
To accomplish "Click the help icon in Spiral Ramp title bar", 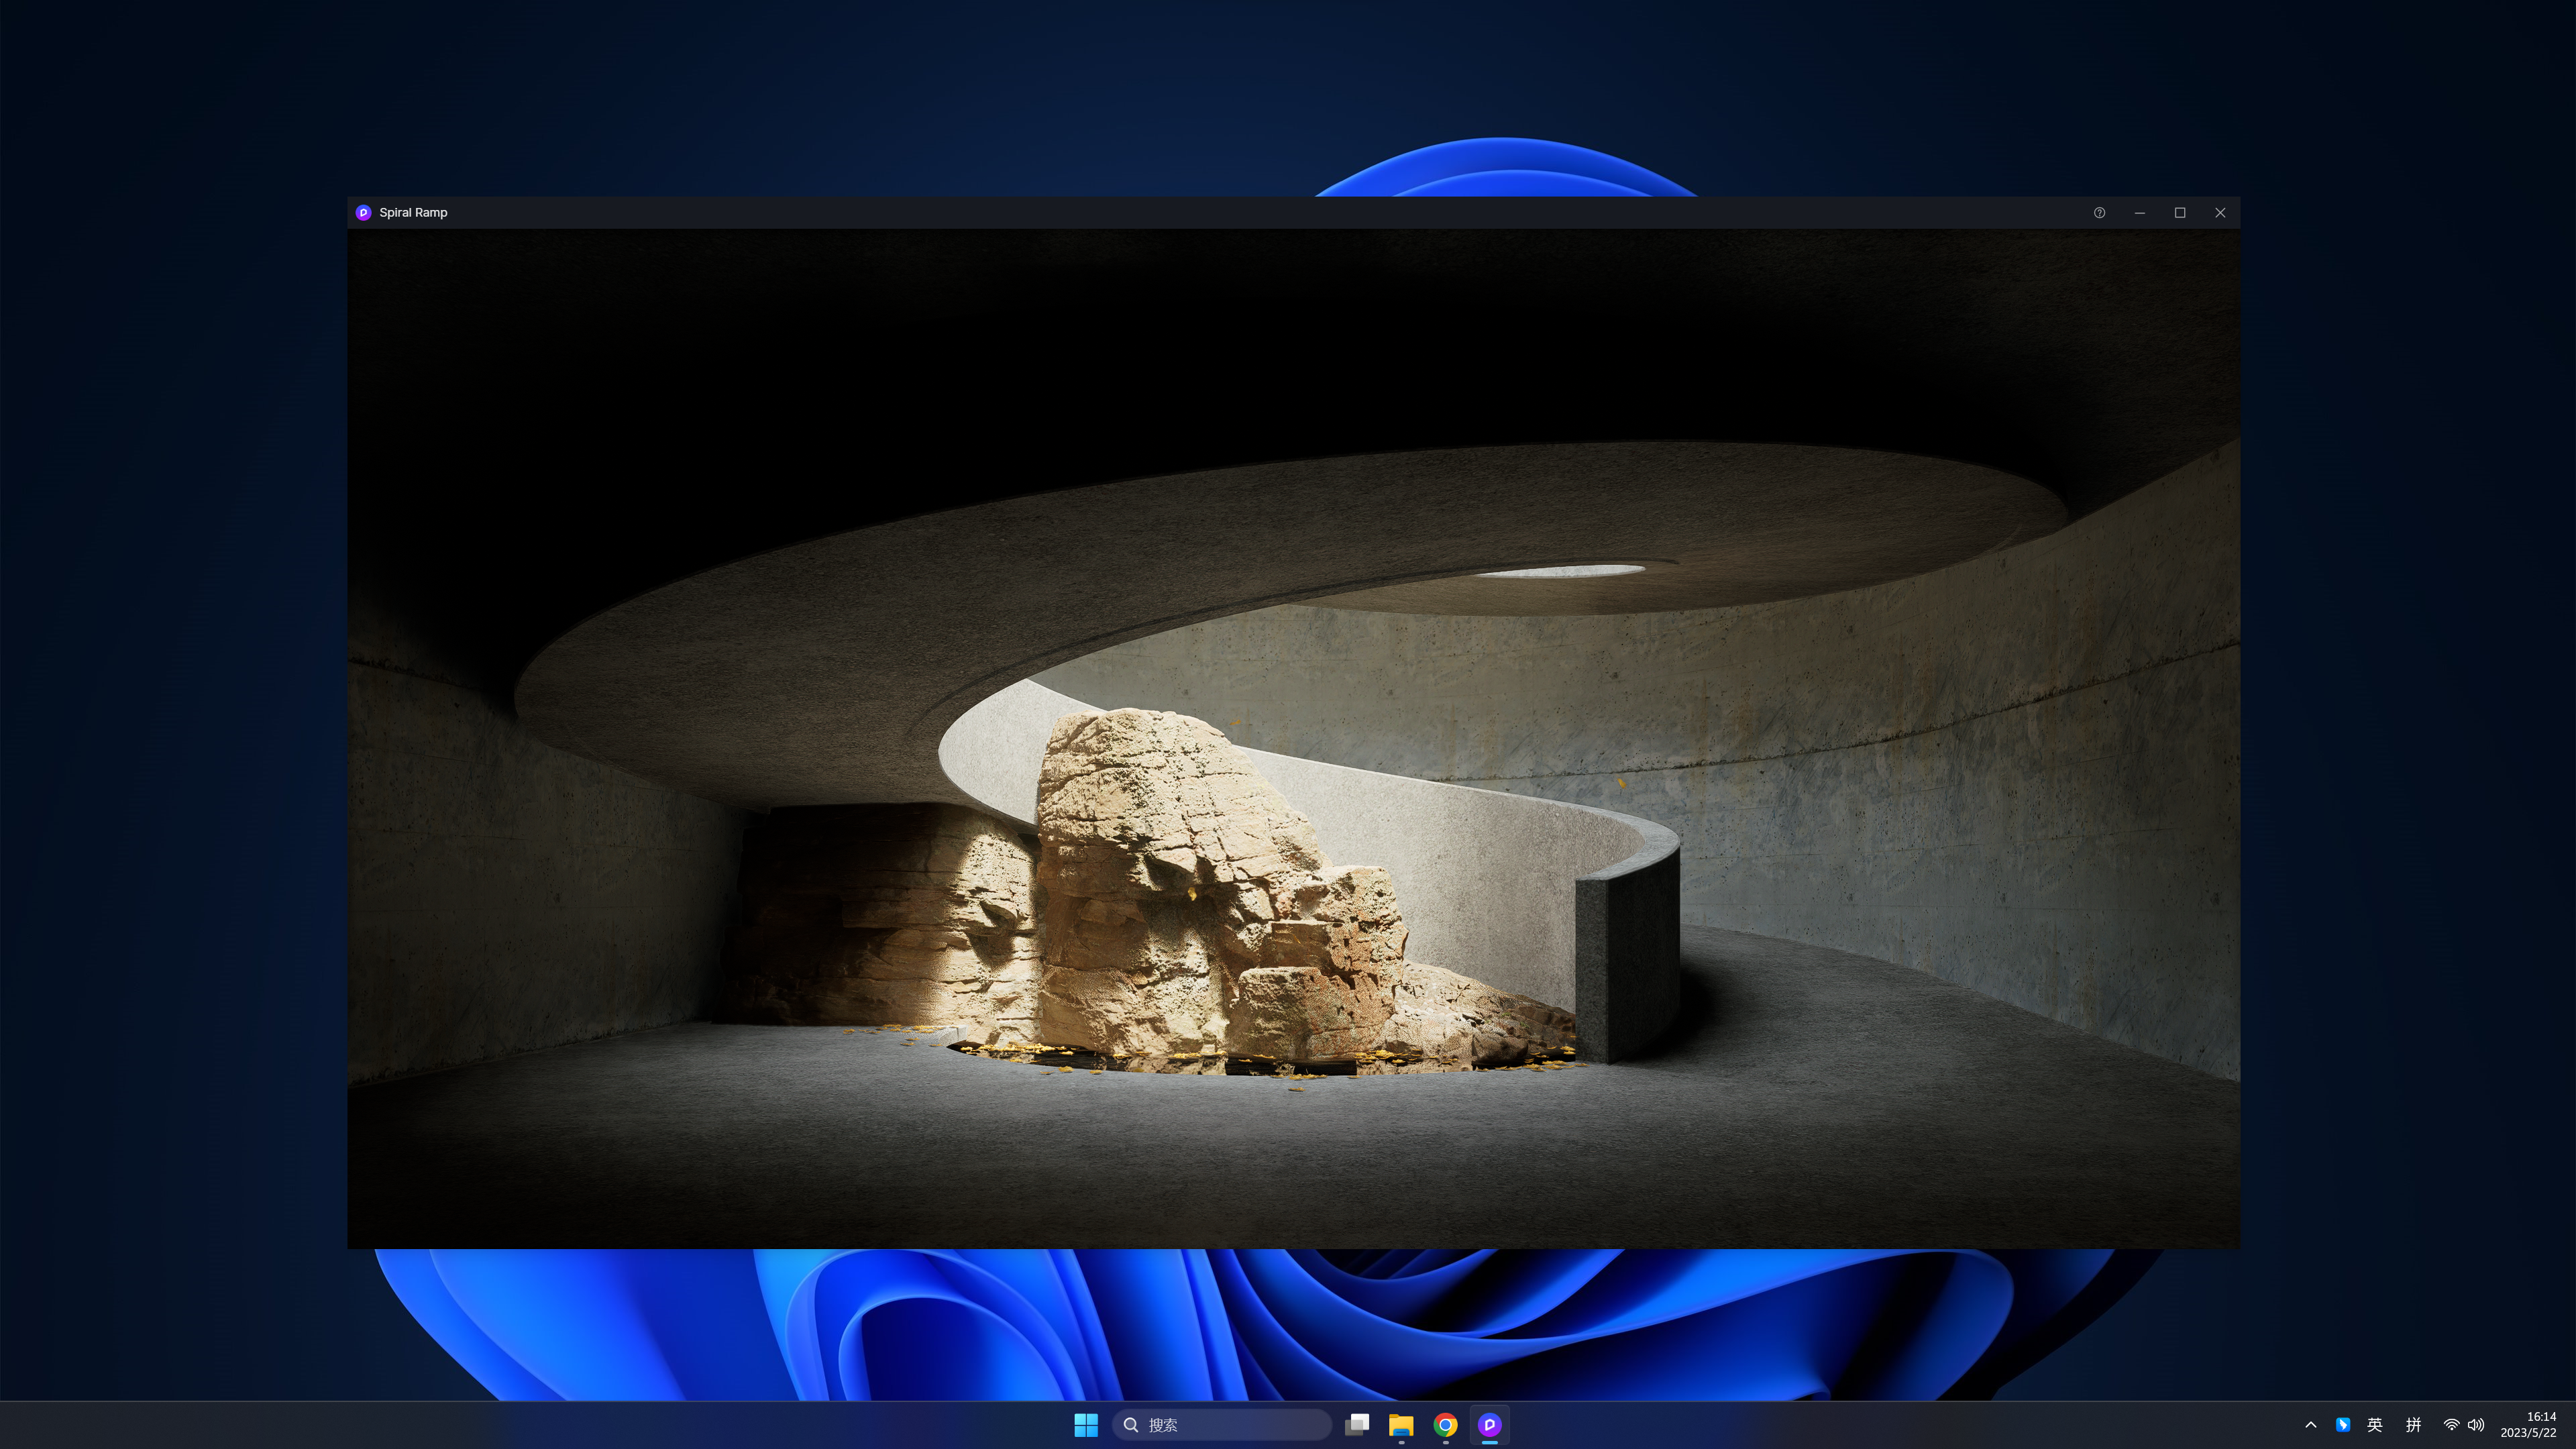I will click(2099, 212).
